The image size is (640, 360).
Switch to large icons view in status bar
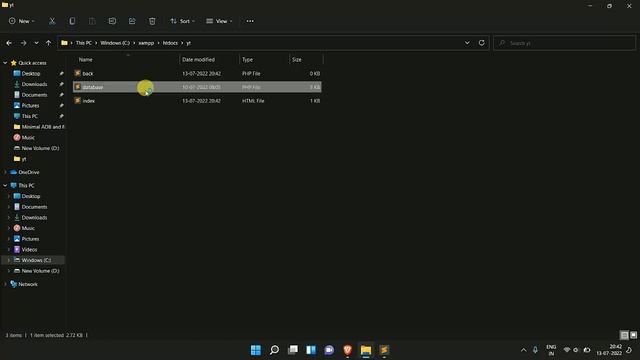(633, 335)
